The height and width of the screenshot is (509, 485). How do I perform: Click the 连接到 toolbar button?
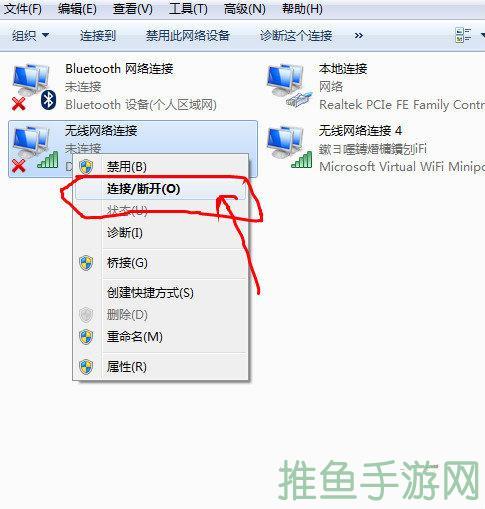[x=98, y=35]
